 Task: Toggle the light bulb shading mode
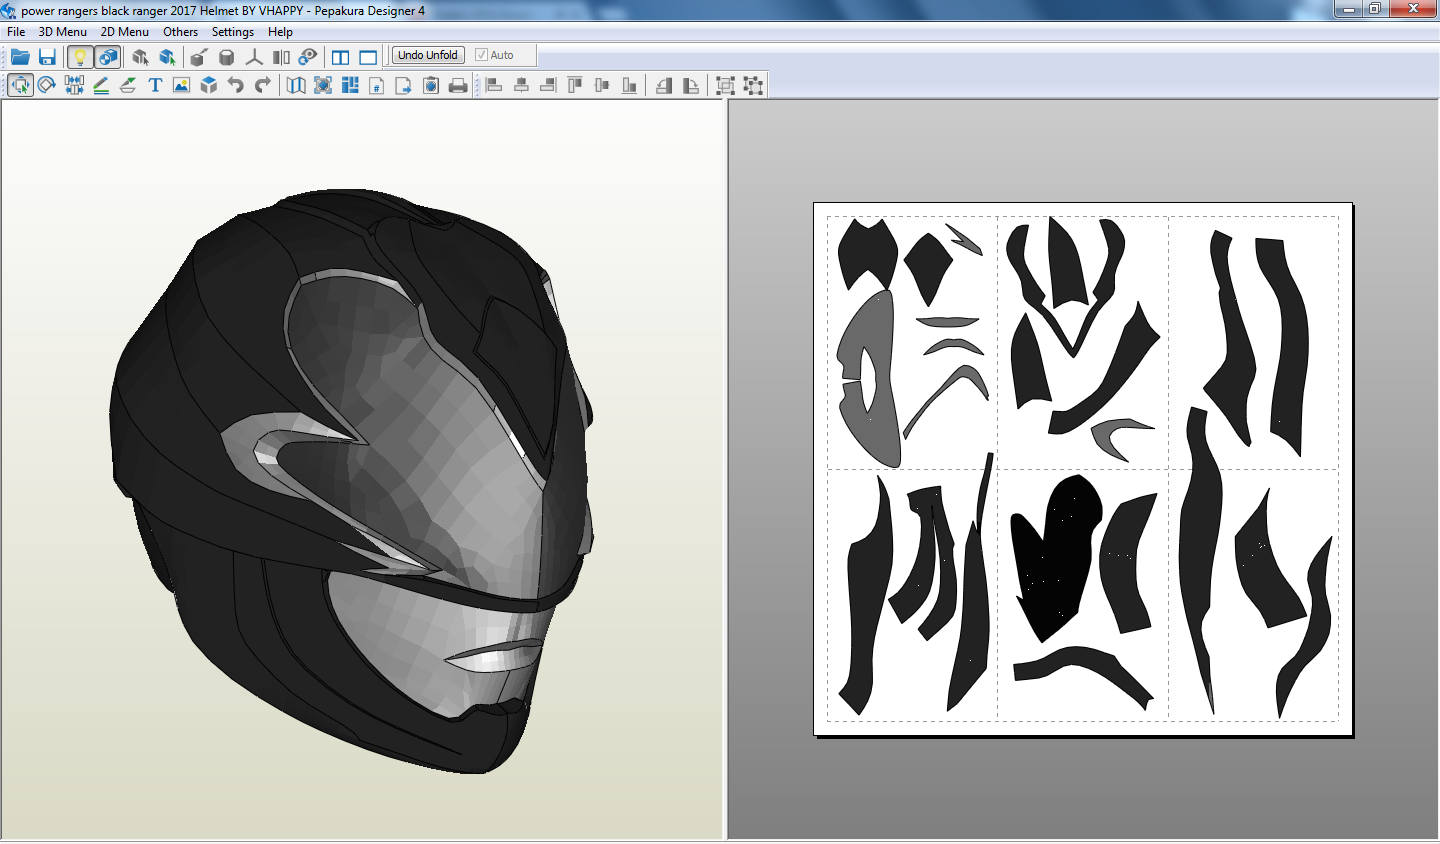(80, 57)
